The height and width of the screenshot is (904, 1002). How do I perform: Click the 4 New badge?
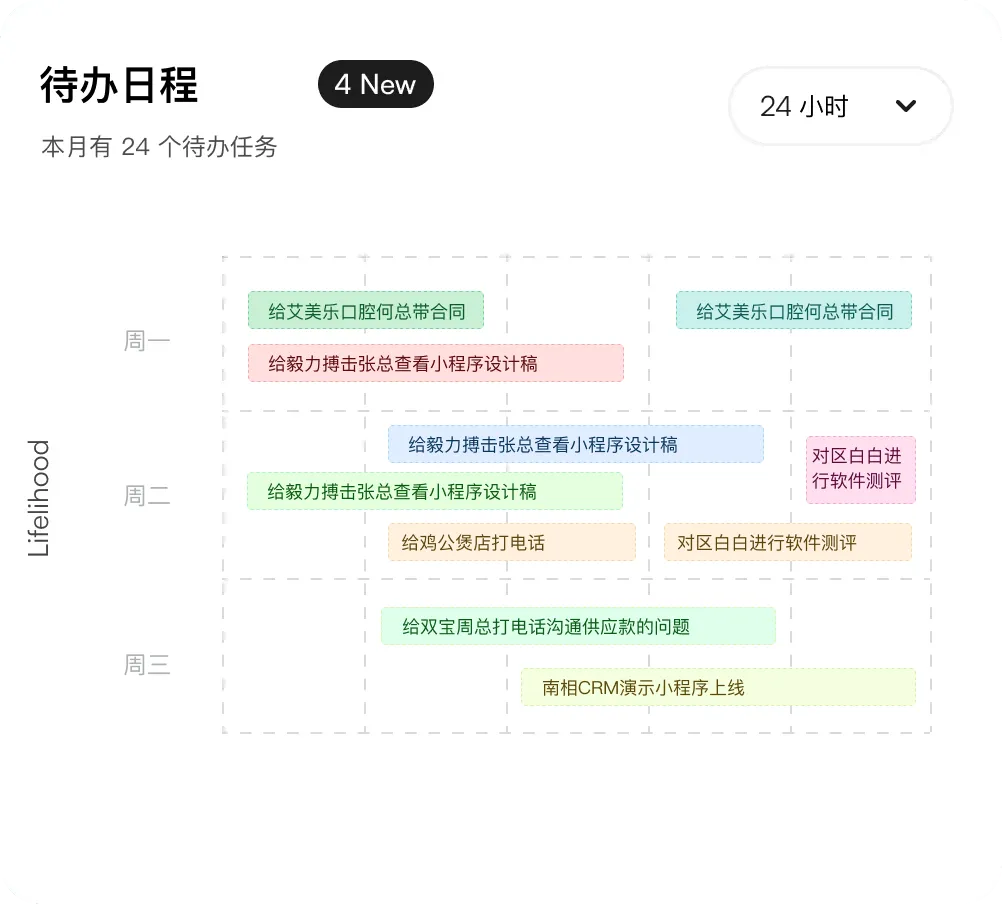click(375, 84)
